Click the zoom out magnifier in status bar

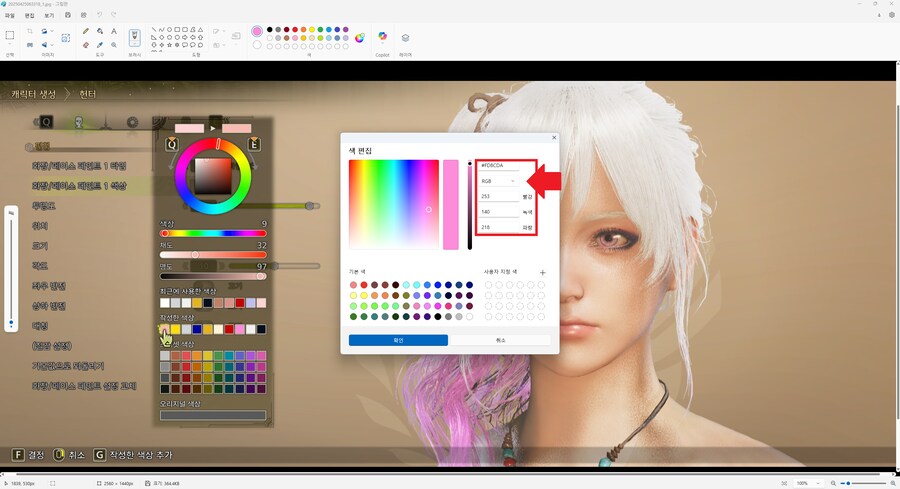pyautogui.click(x=833, y=483)
